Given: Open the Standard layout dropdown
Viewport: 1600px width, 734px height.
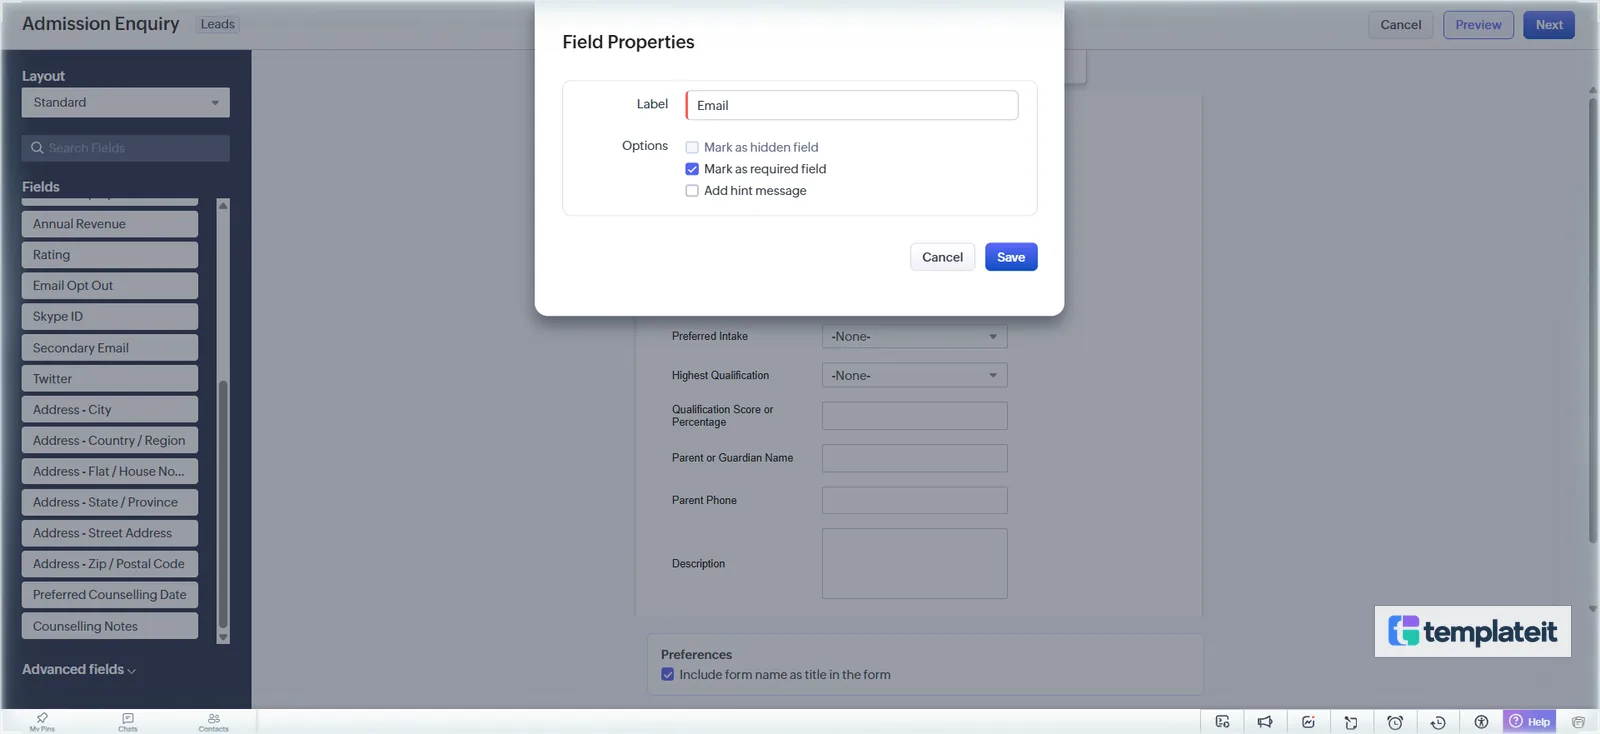Looking at the screenshot, I should click(126, 102).
